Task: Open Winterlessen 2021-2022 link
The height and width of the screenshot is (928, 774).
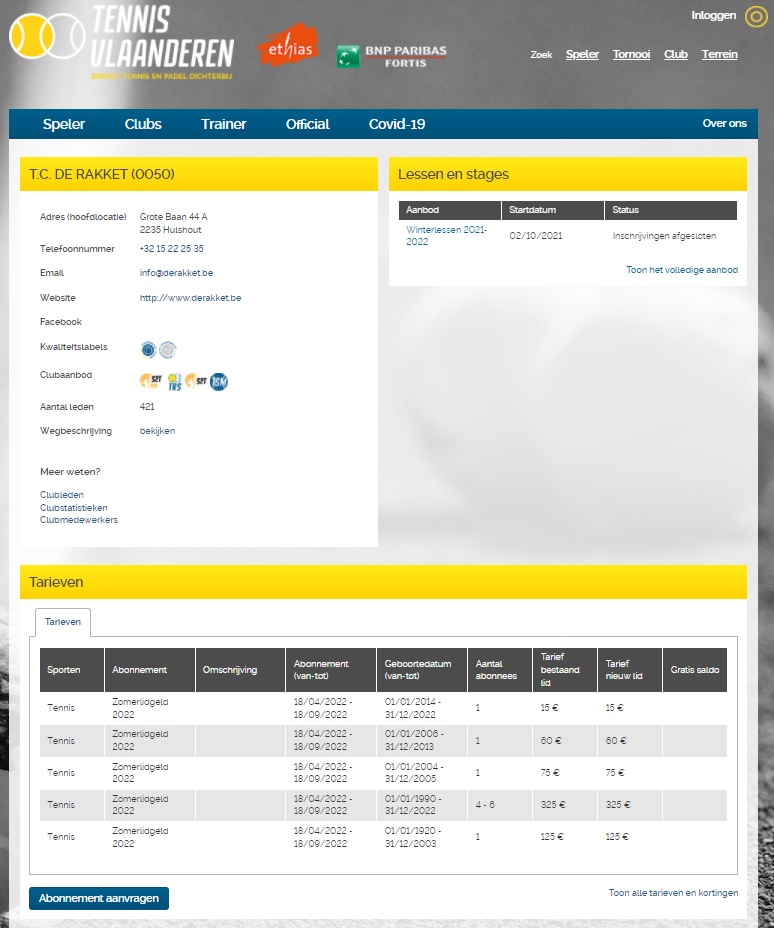Action: pos(446,236)
